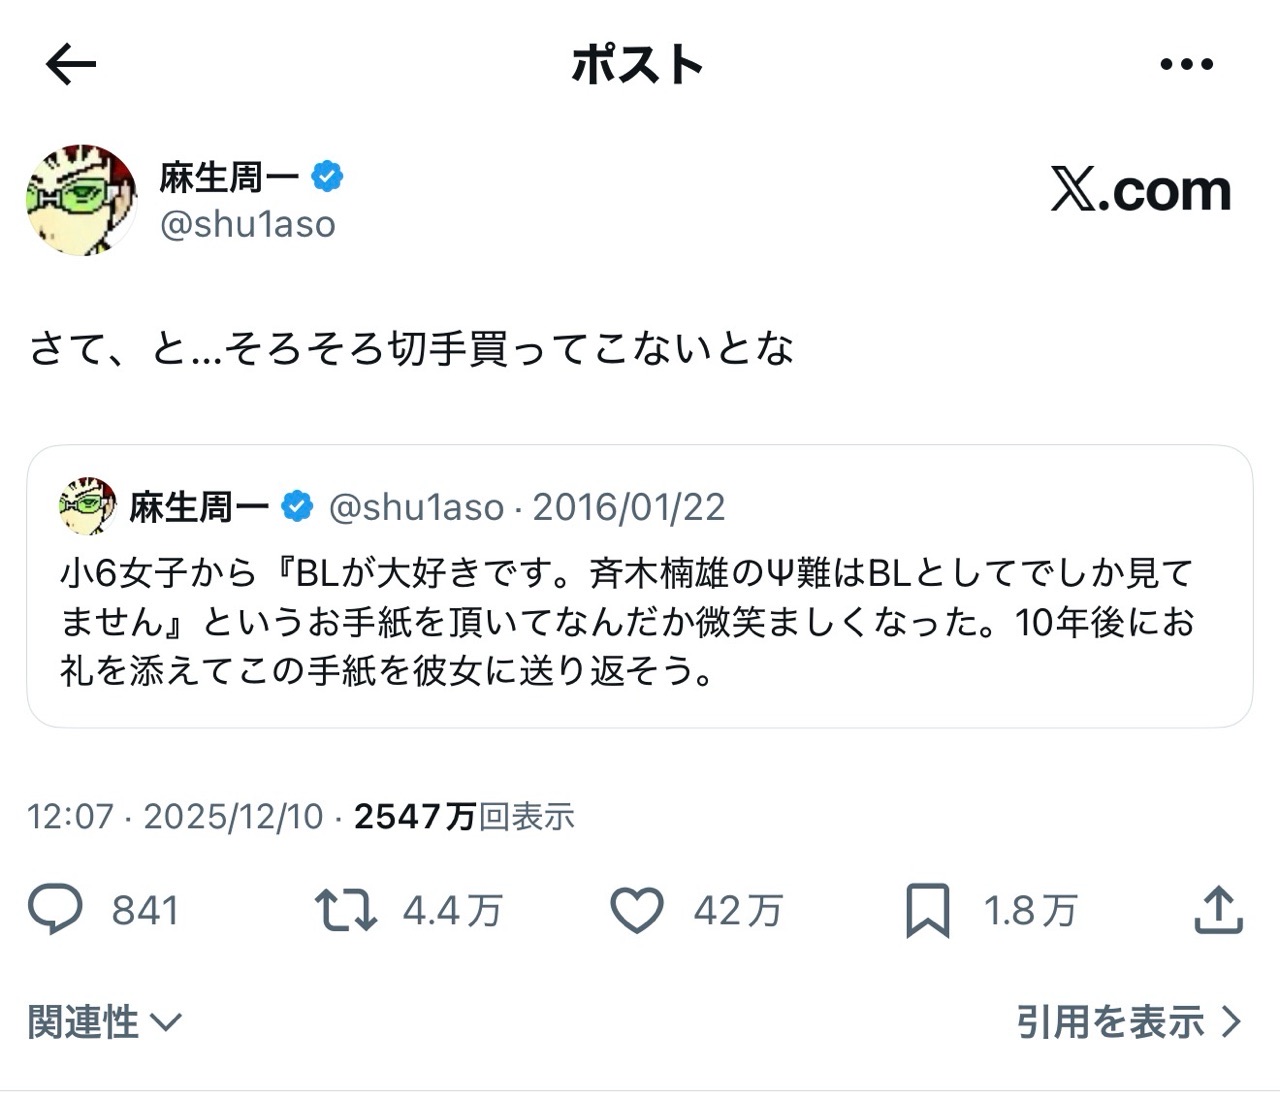
Task: Tap the 42万 likes count
Action: 738,911
